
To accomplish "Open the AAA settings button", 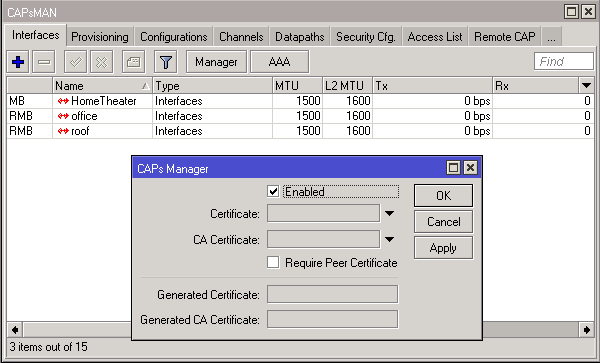I will click(279, 62).
